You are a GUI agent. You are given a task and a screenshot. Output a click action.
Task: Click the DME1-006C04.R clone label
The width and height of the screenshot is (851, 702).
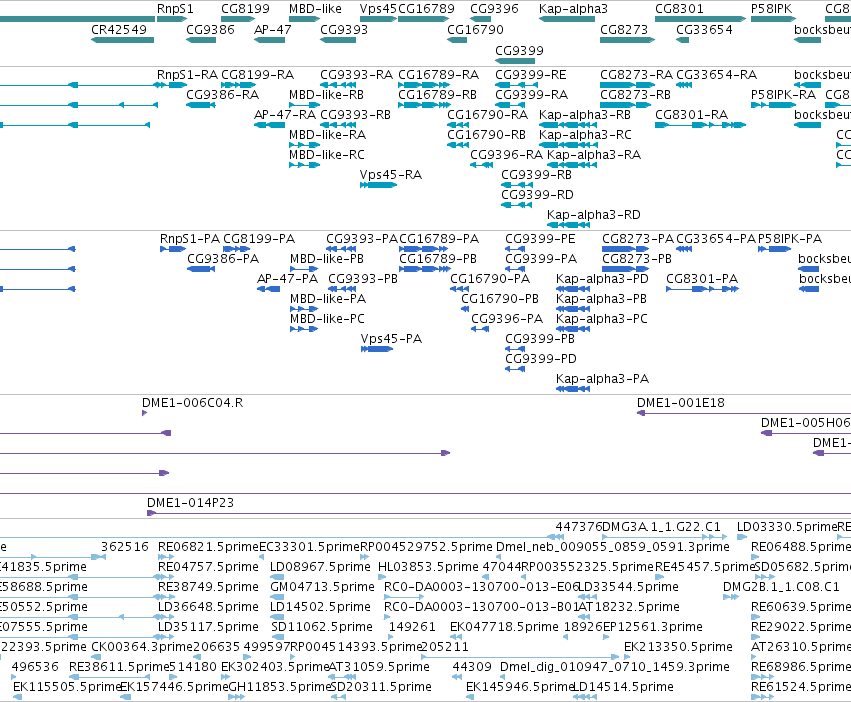tap(193, 403)
